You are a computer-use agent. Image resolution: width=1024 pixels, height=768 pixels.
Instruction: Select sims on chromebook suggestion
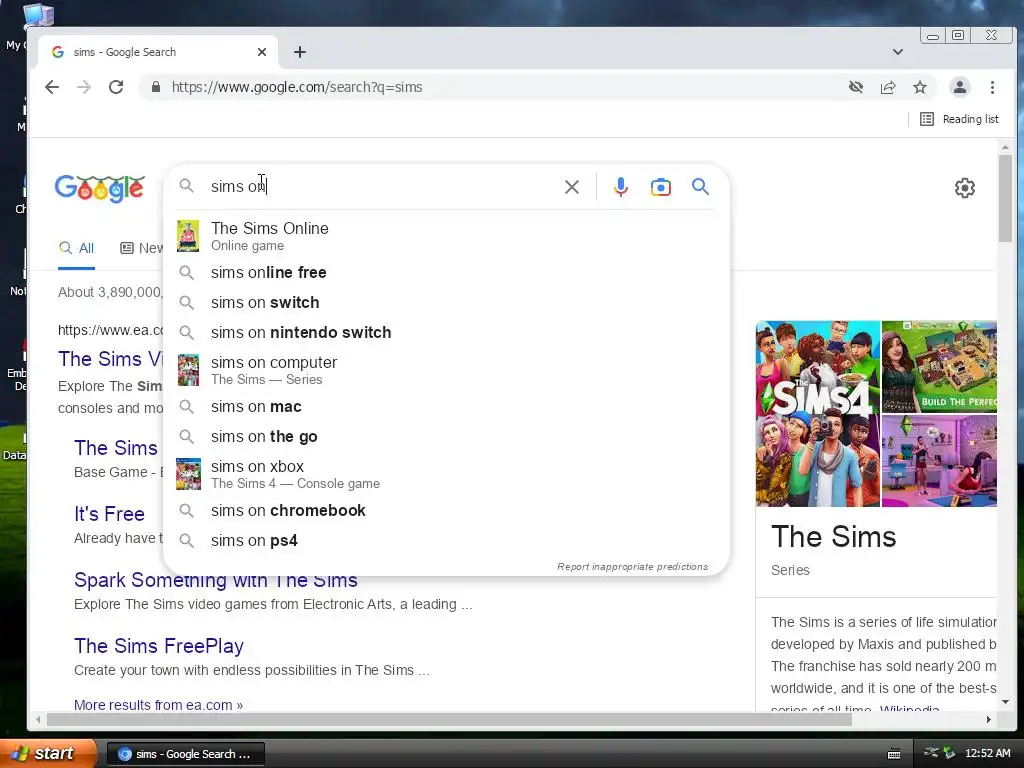pyautogui.click(x=446, y=511)
